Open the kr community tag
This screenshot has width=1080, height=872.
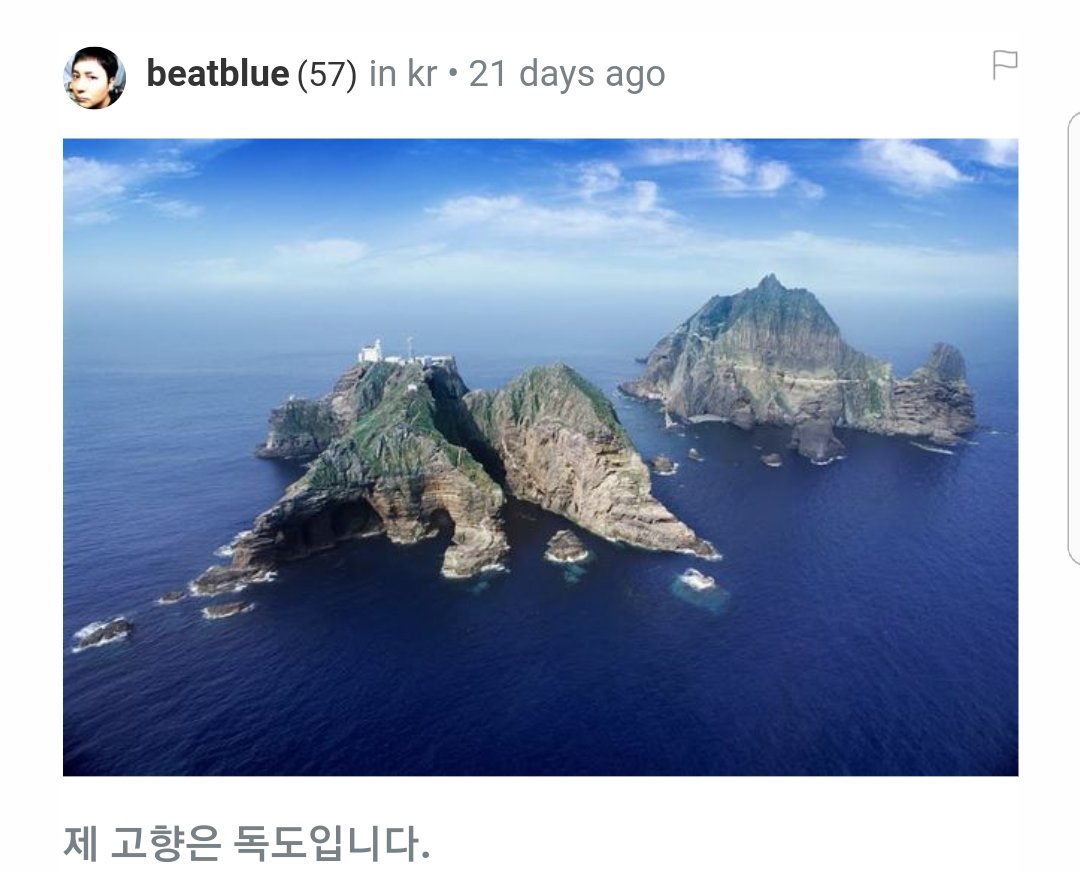coord(422,74)
